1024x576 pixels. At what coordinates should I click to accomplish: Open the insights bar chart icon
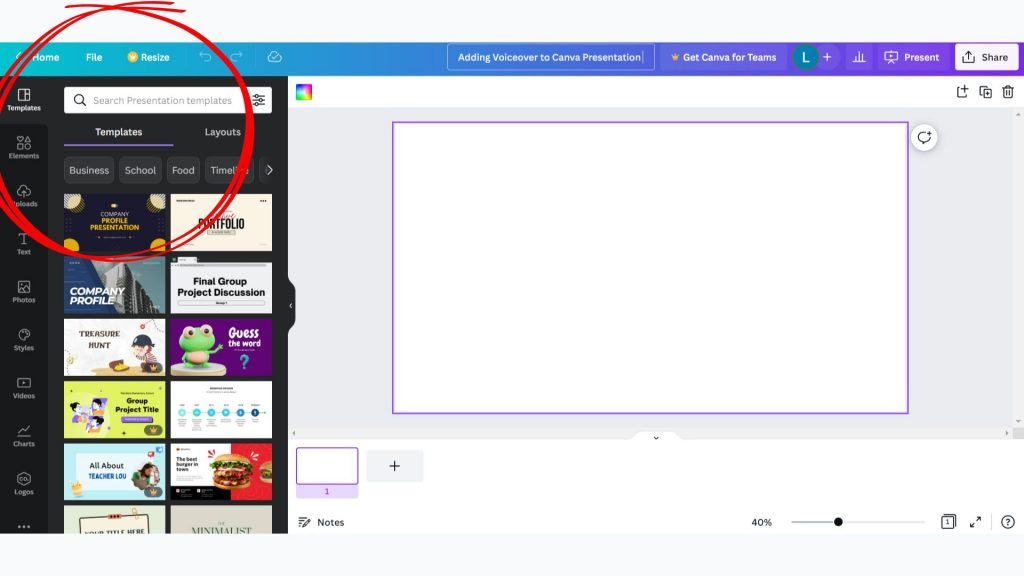pyautogui.click(x=858, y=57)
